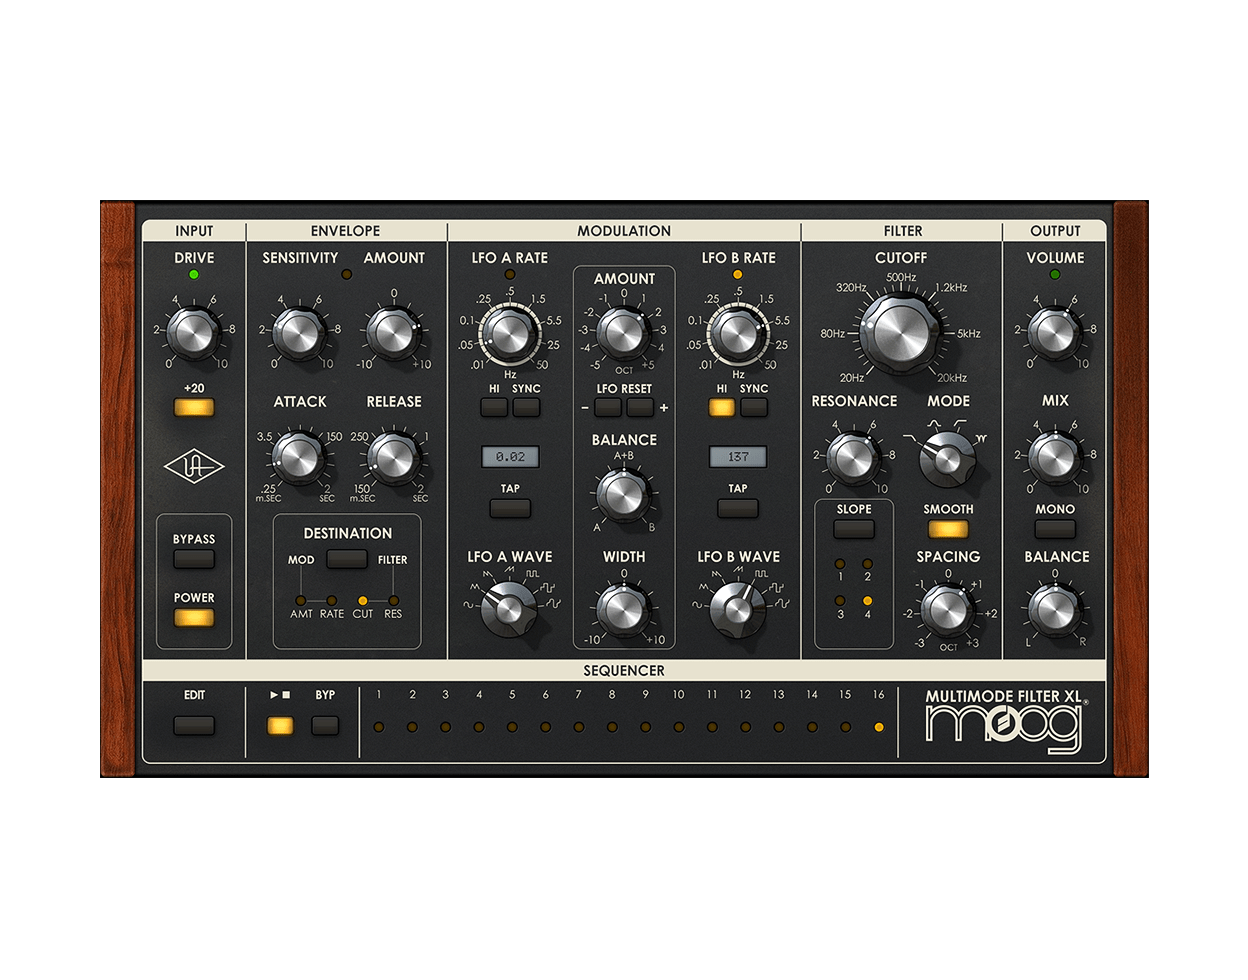
Task: Click the Volume output signal LED
Action: [x=1054, y=274]
